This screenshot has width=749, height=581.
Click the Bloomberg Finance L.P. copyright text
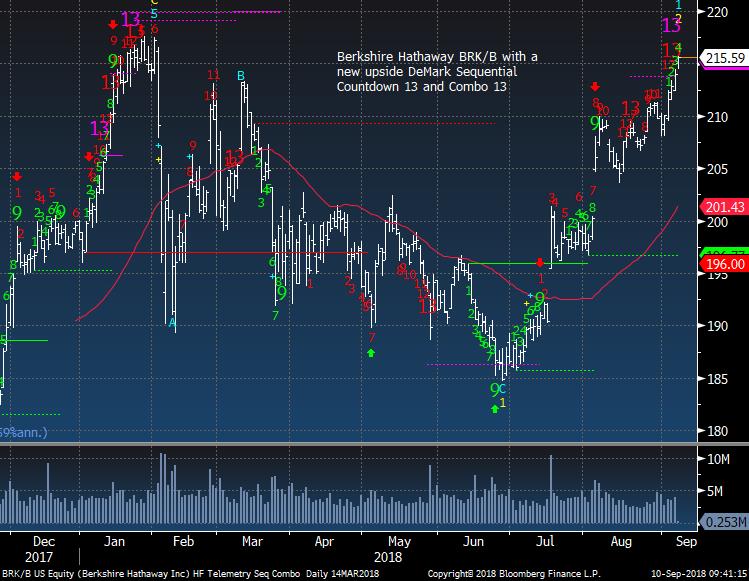coord(514,573)
